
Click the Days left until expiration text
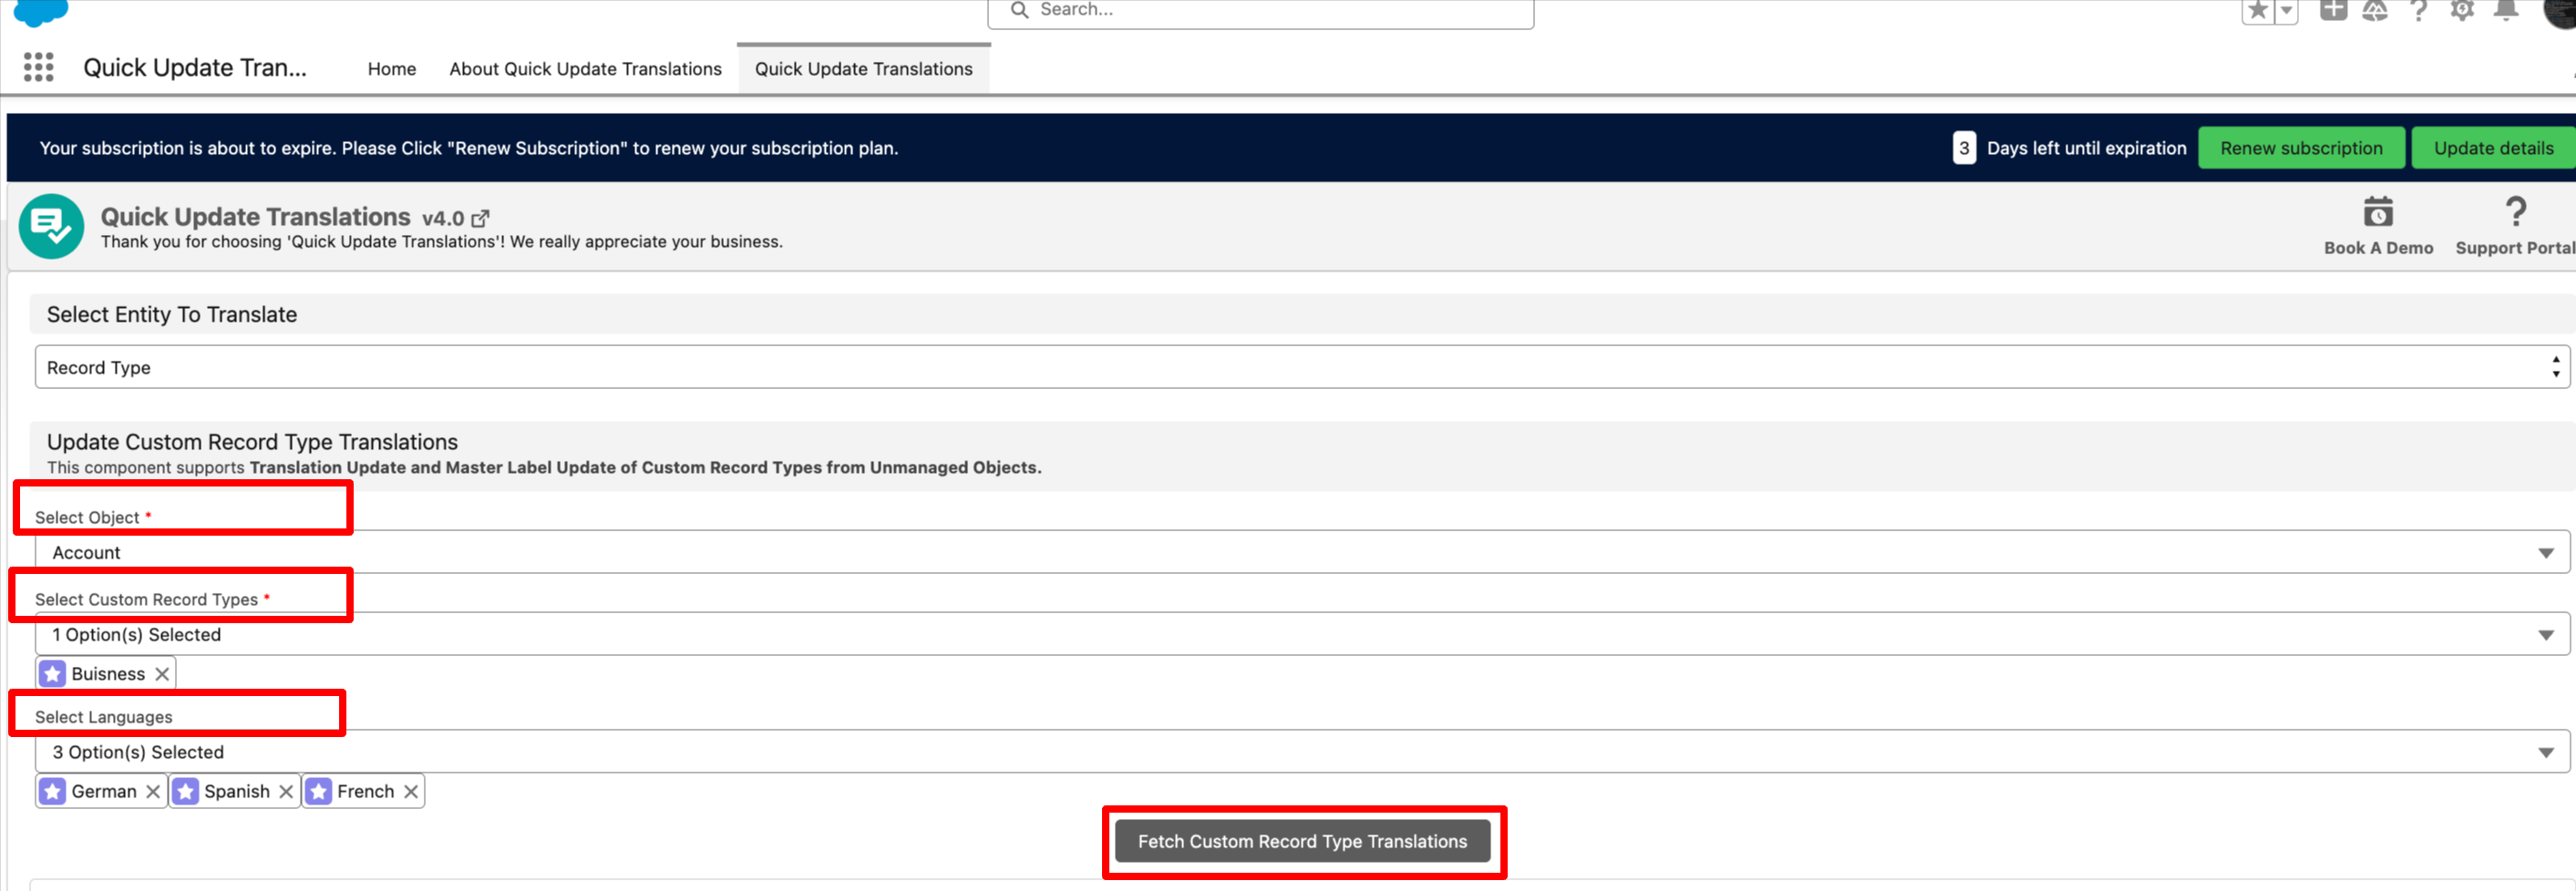2086,148
